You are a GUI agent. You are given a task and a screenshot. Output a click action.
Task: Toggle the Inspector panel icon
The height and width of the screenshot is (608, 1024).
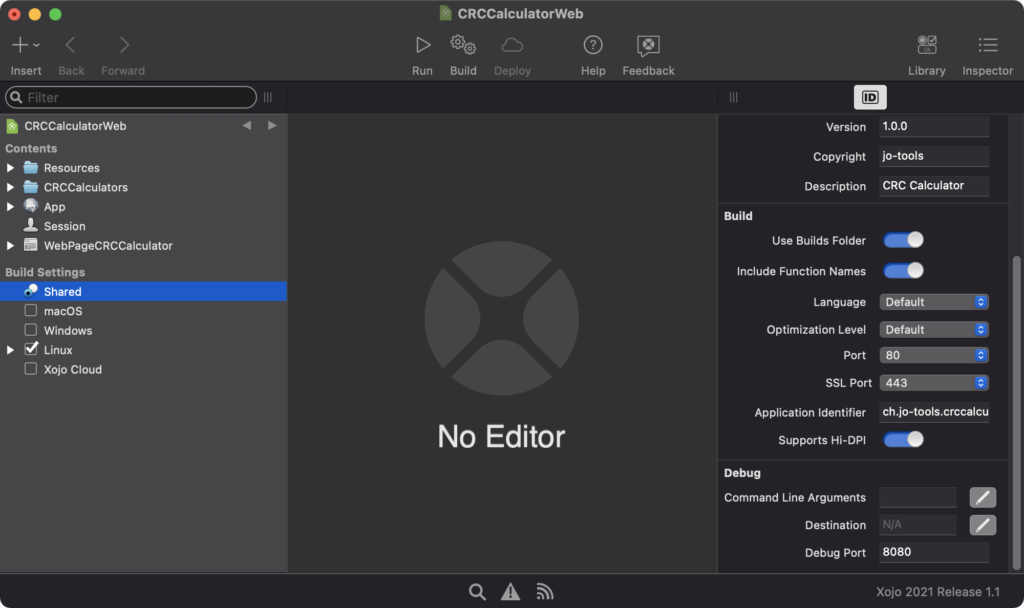pyautogui.click(x=987, y=45)
